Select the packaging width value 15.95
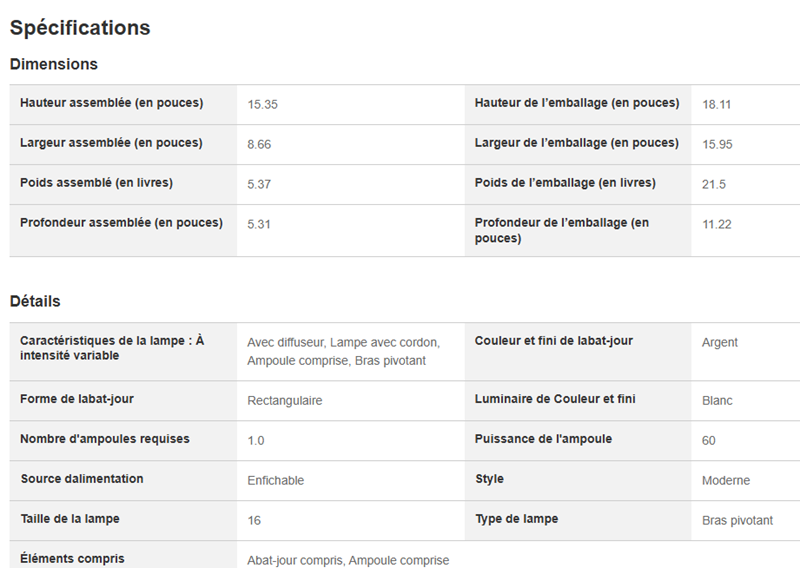800x568 pixels. 717,144
